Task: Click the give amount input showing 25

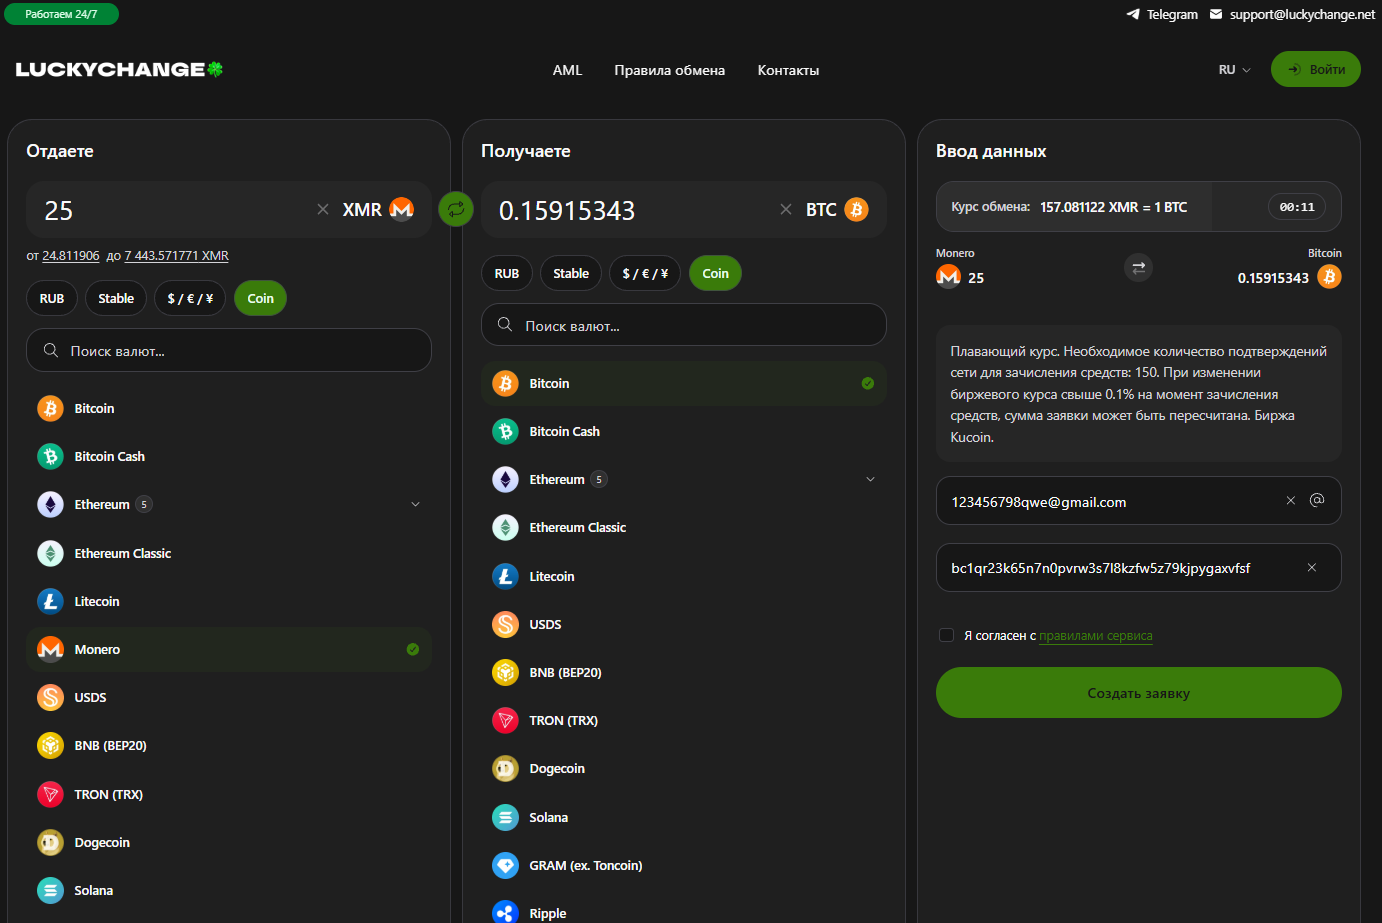Action: tap(175, 210)
